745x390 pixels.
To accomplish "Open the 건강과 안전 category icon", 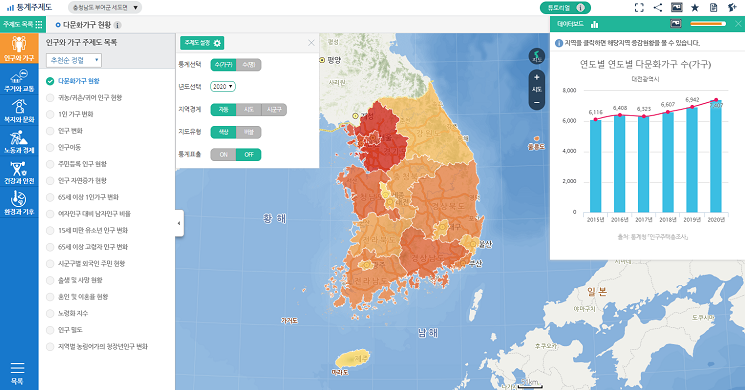I will (19, 172).
